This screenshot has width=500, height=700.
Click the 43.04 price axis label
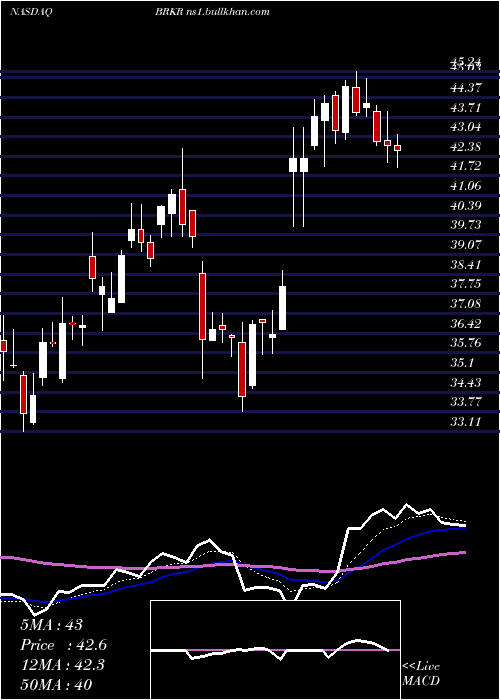(x=466, y=127)
